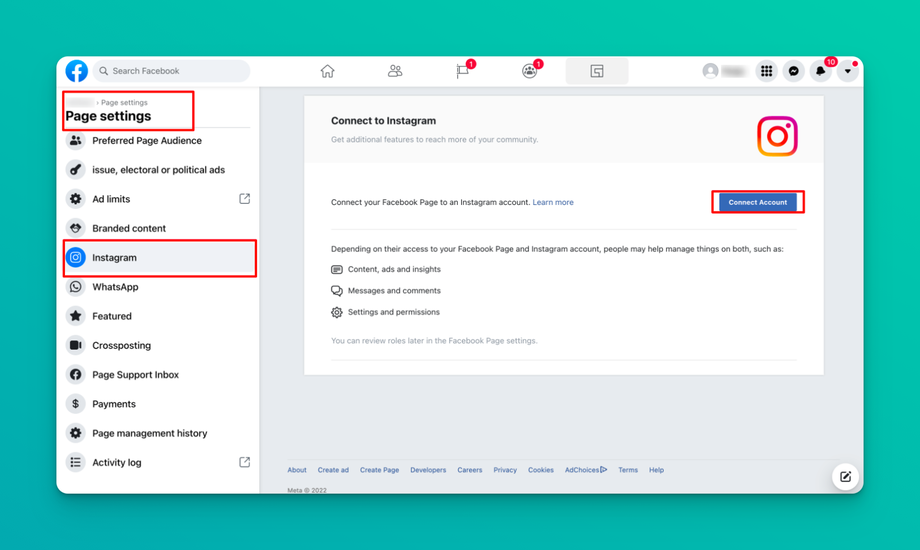Click the Payments dollar icon

[76, 404]
